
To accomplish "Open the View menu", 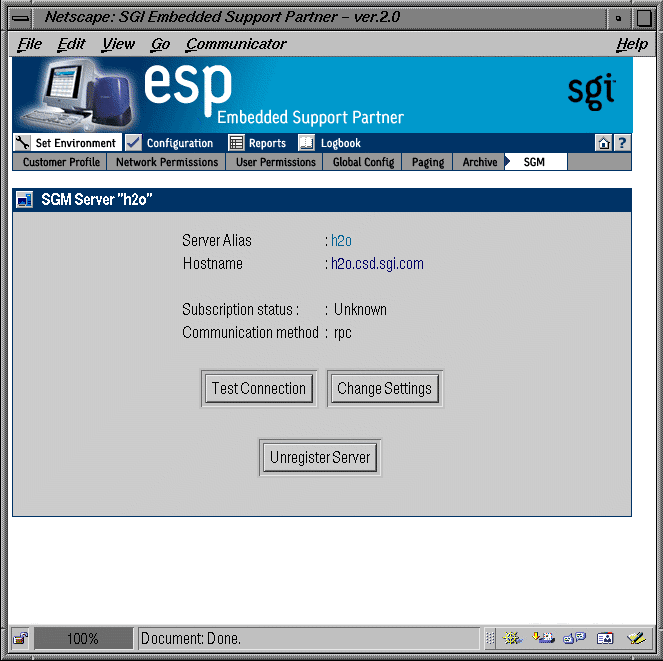I will pos(118,44).
